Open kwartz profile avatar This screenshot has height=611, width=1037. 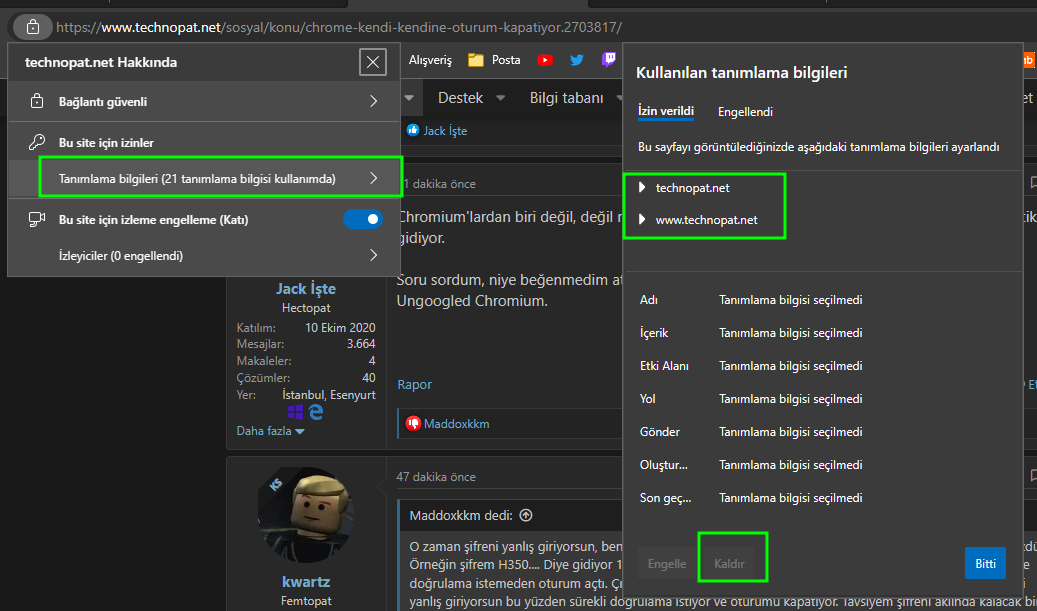click(x=306, y=516)
